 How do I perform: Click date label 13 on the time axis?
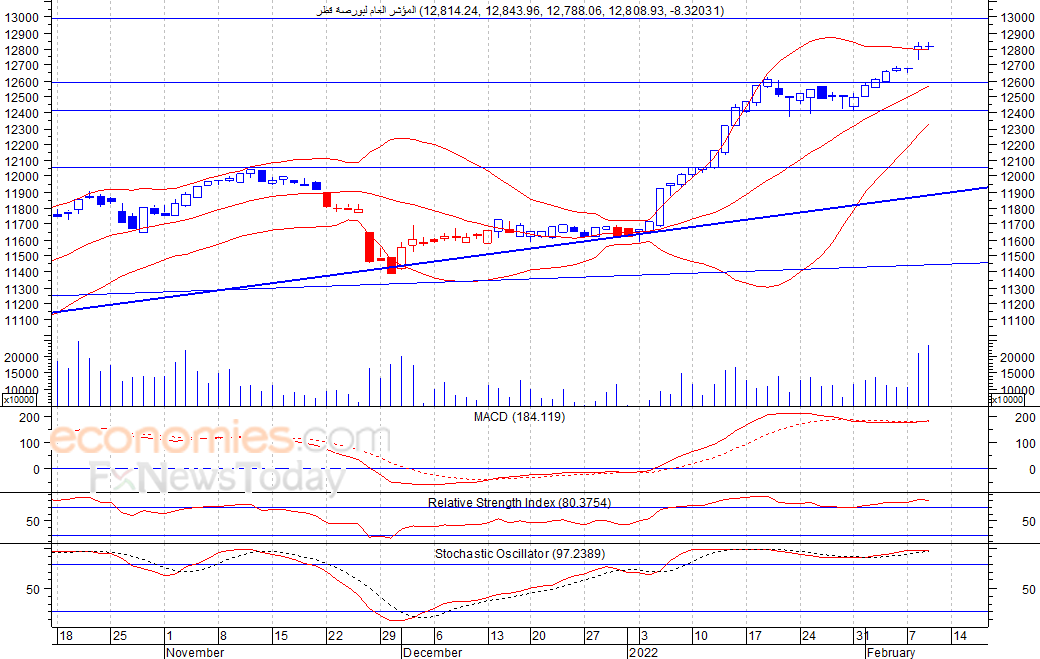coord(497,636)
